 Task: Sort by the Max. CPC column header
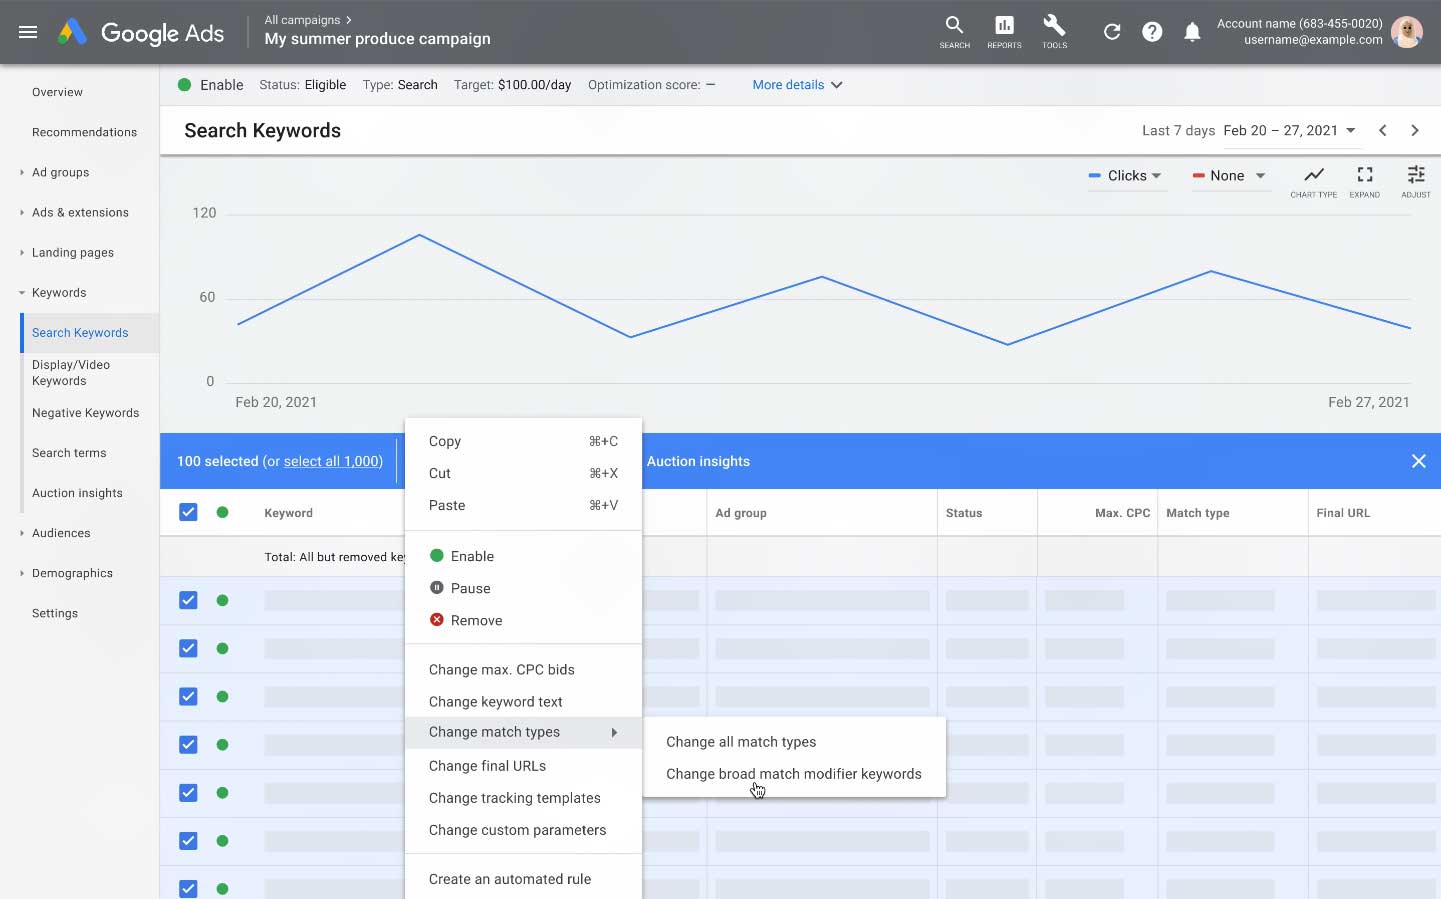1122,513
